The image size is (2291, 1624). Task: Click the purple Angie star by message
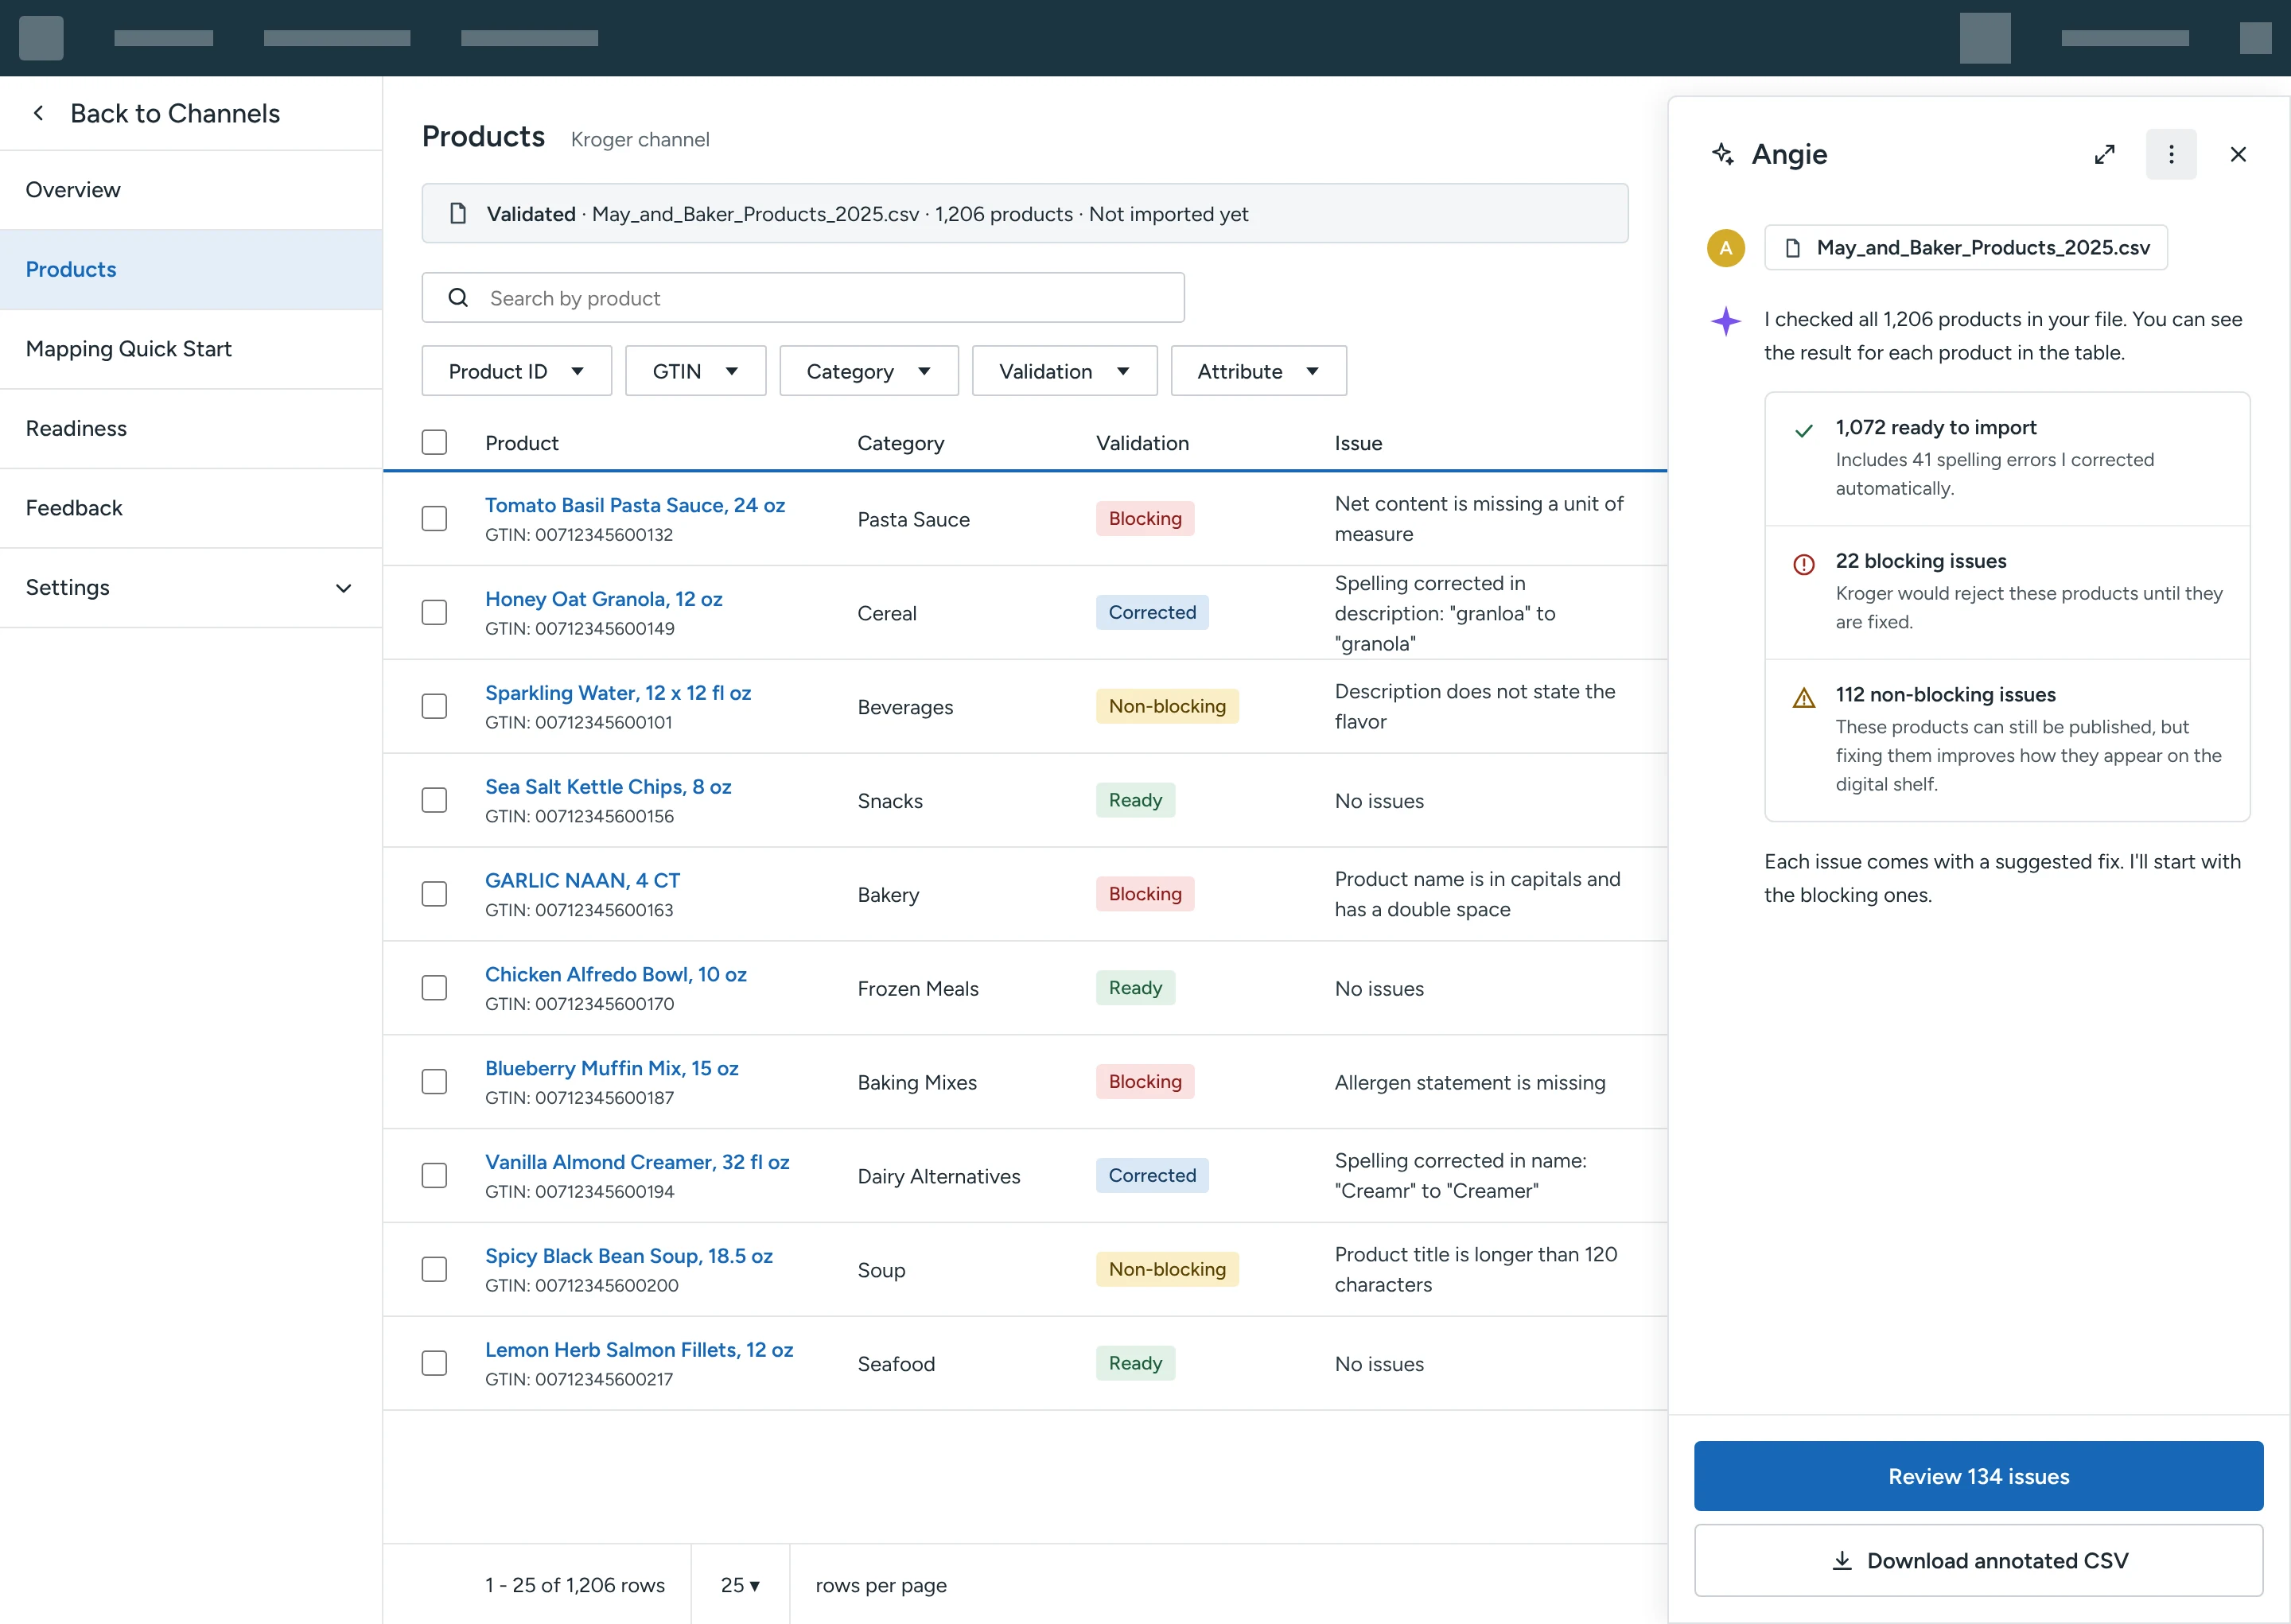point(1726,321)
